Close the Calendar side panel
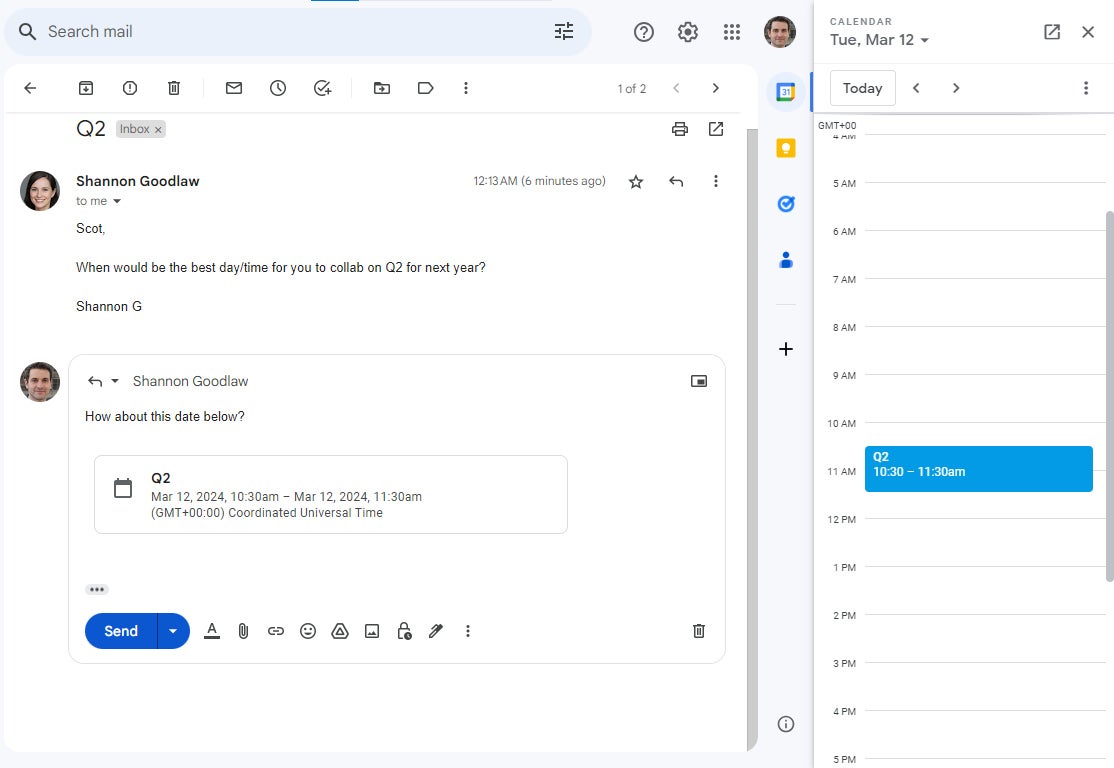Viewport: 1114px width, 768px height. pyautogui.click(x=1088, y=32)
